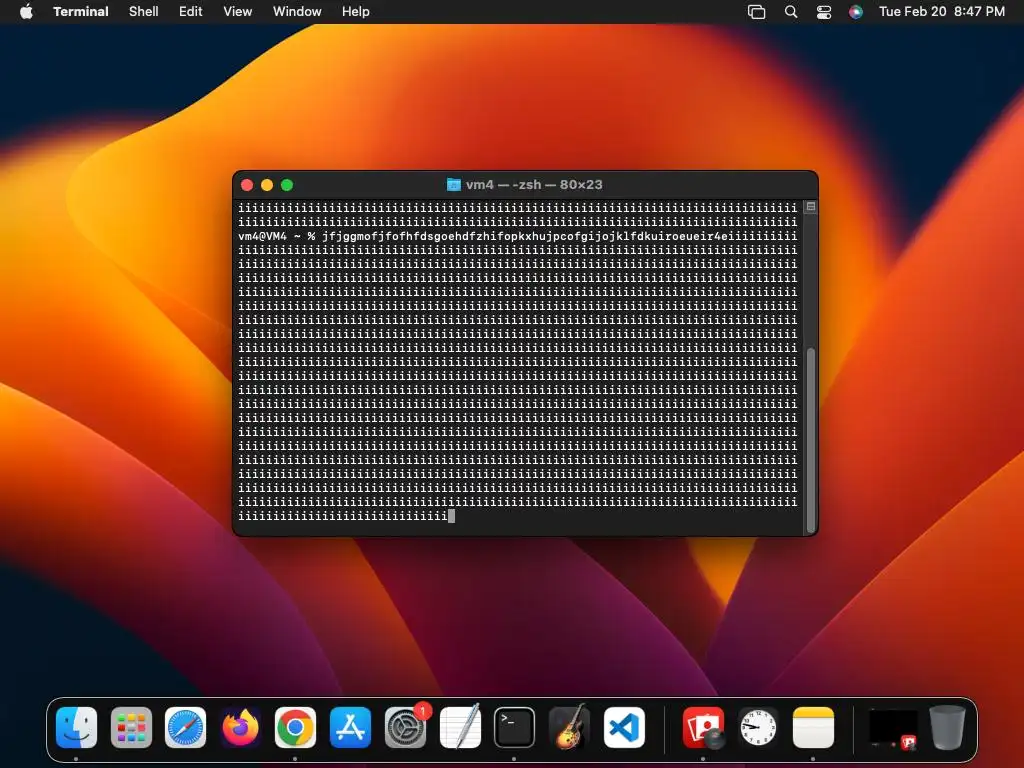Launch Safari from the Dock
This screenshot has width=1024, height=768.
pyautogui.click(x=185, y=727)
